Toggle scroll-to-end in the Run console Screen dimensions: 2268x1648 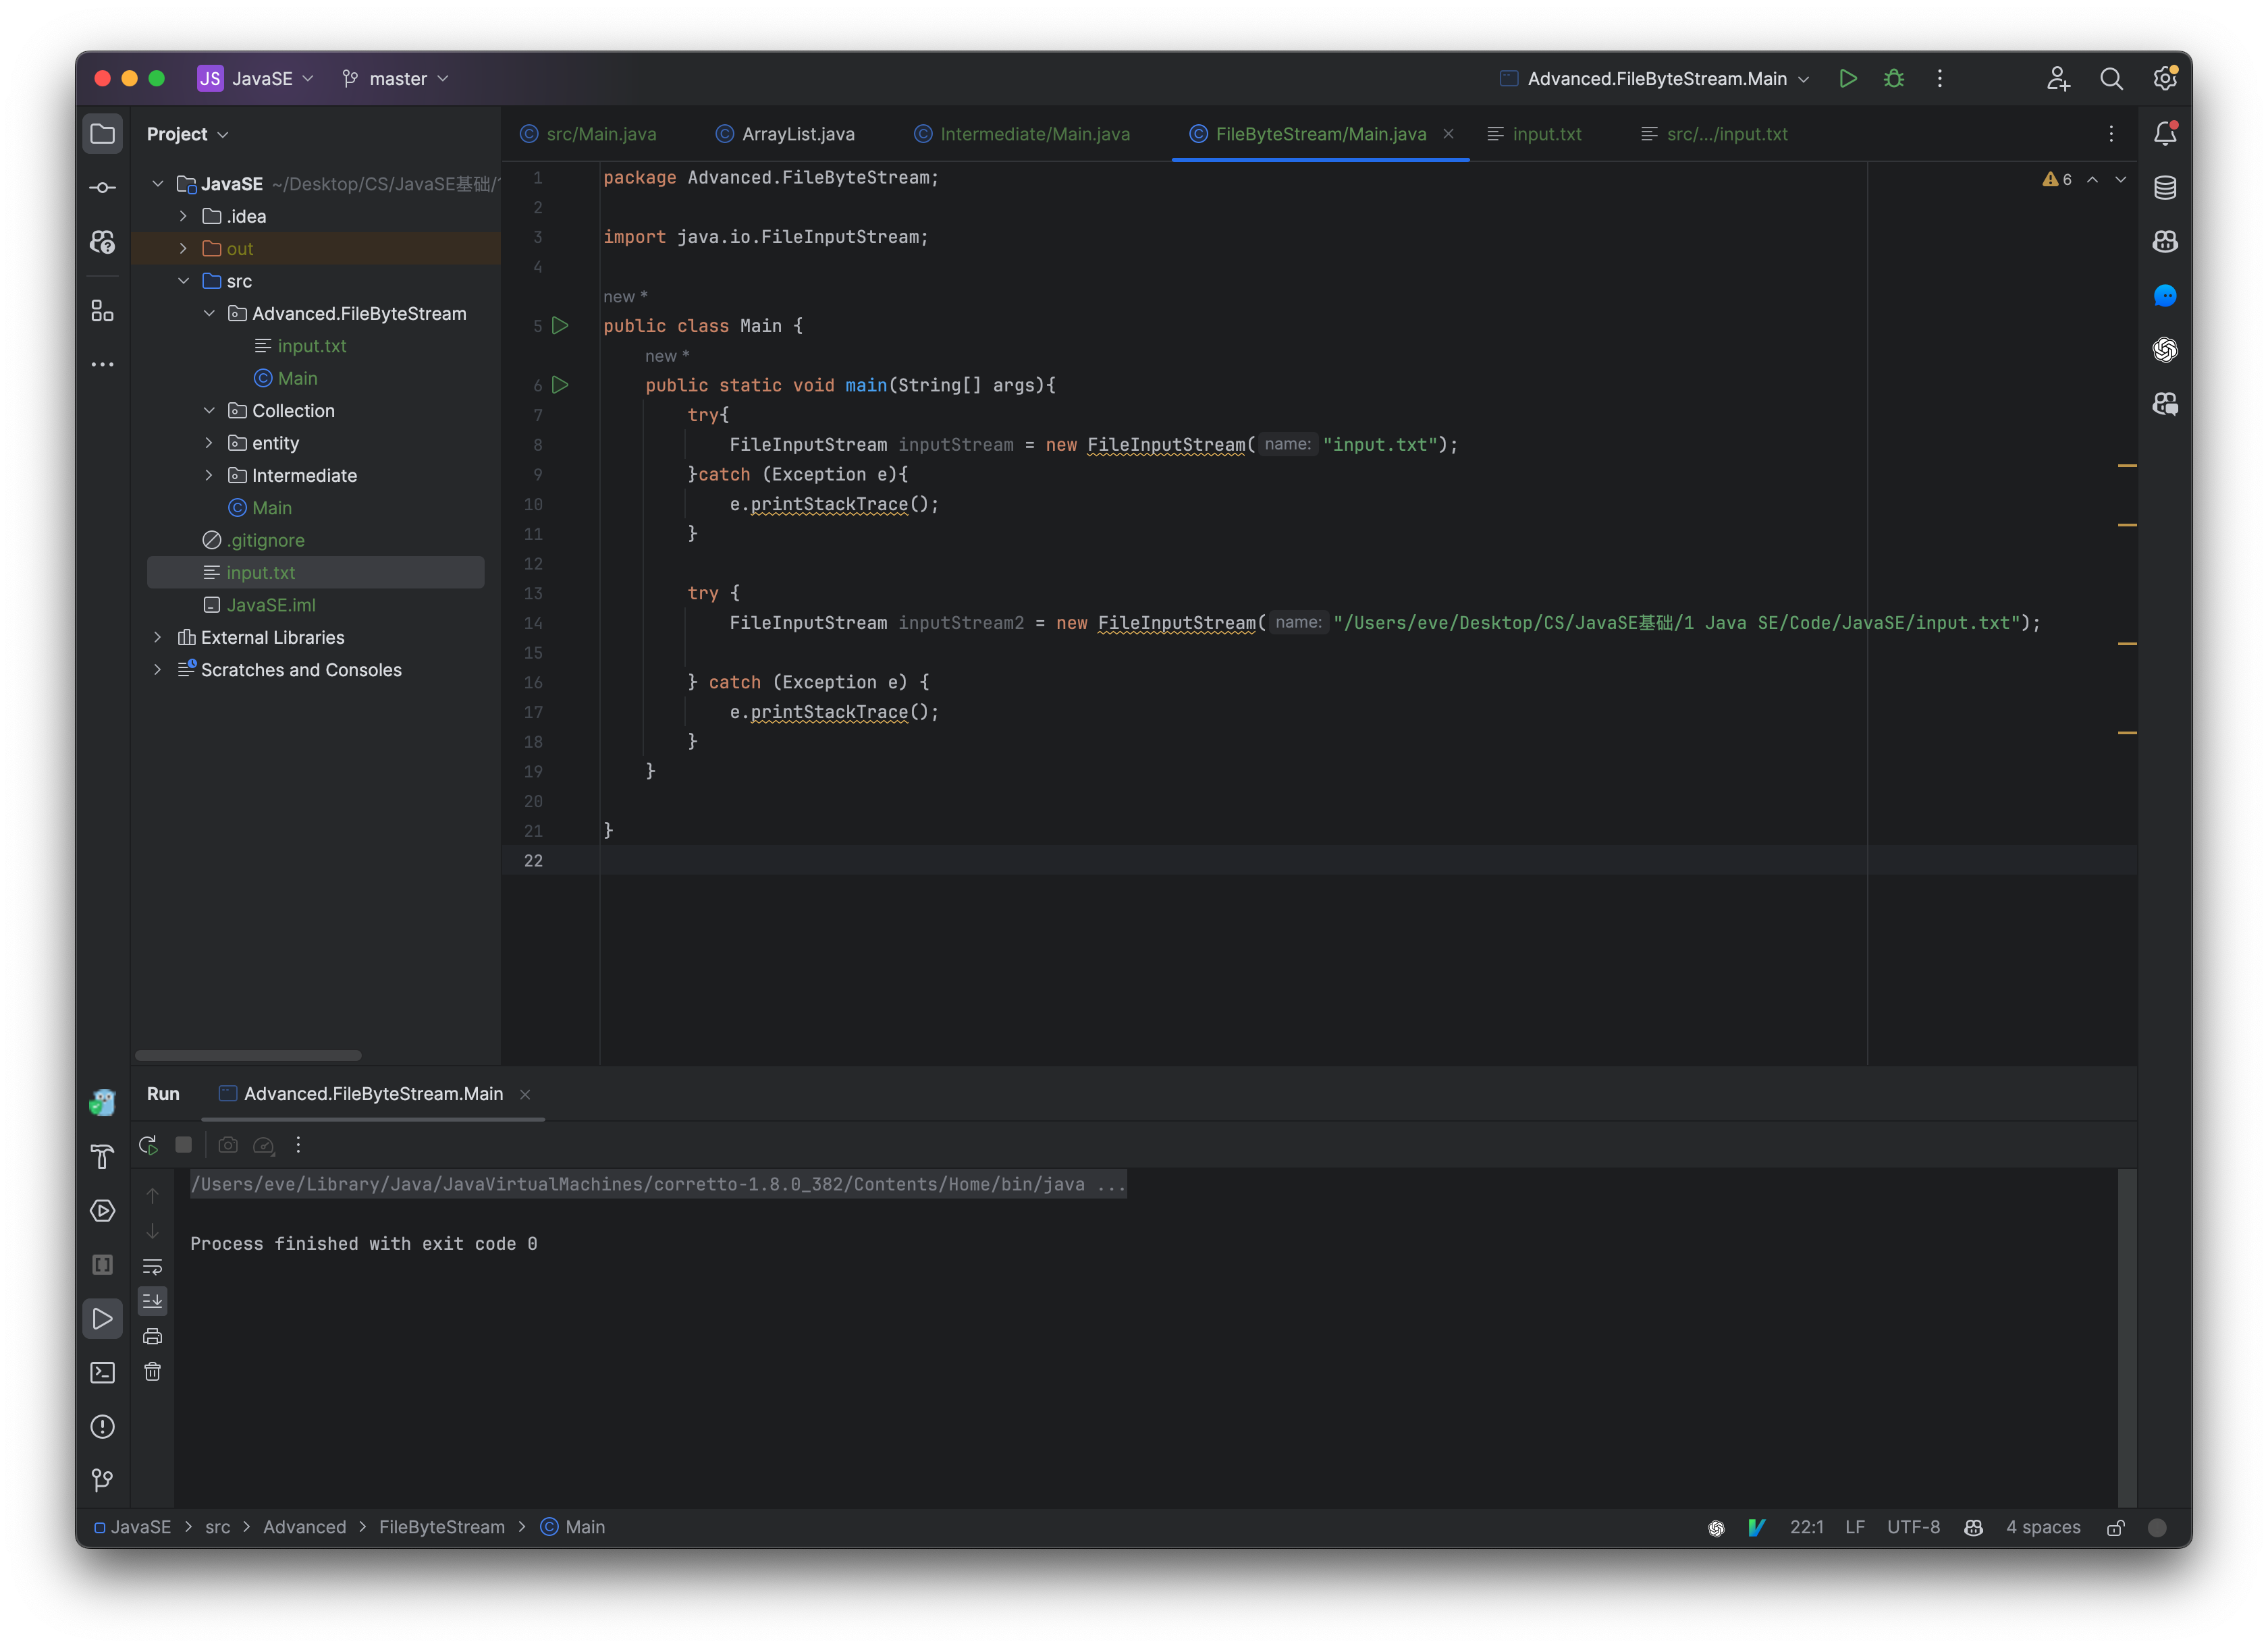pos(152,1300)
